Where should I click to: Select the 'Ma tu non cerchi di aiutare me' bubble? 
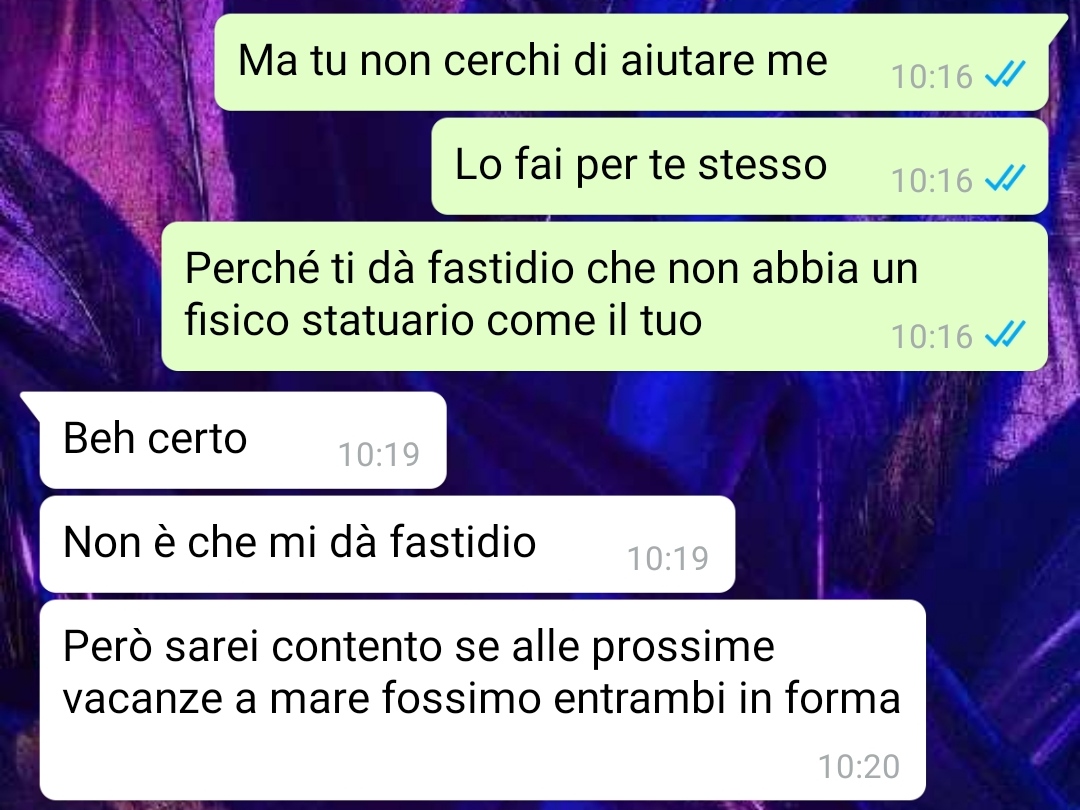pos(631,62)
